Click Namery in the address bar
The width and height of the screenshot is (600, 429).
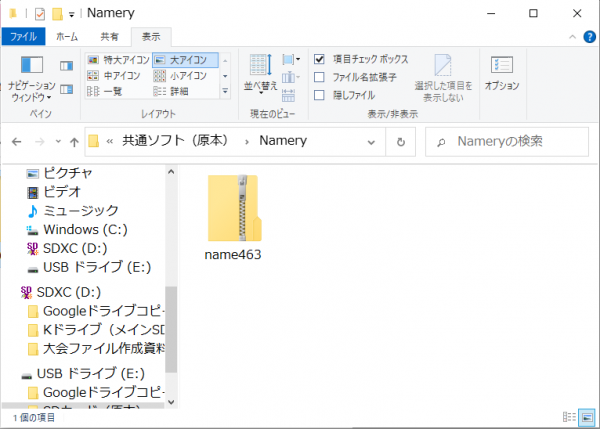[x=283, y=141]
